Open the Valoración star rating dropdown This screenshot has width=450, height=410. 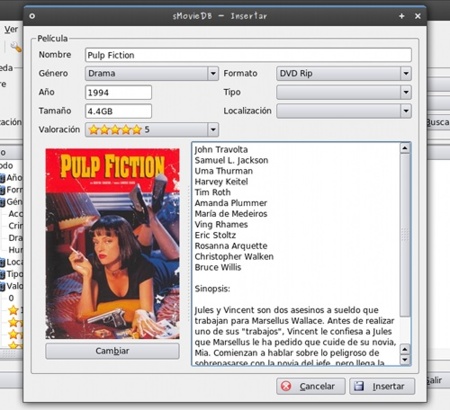(x=152, y=130)
